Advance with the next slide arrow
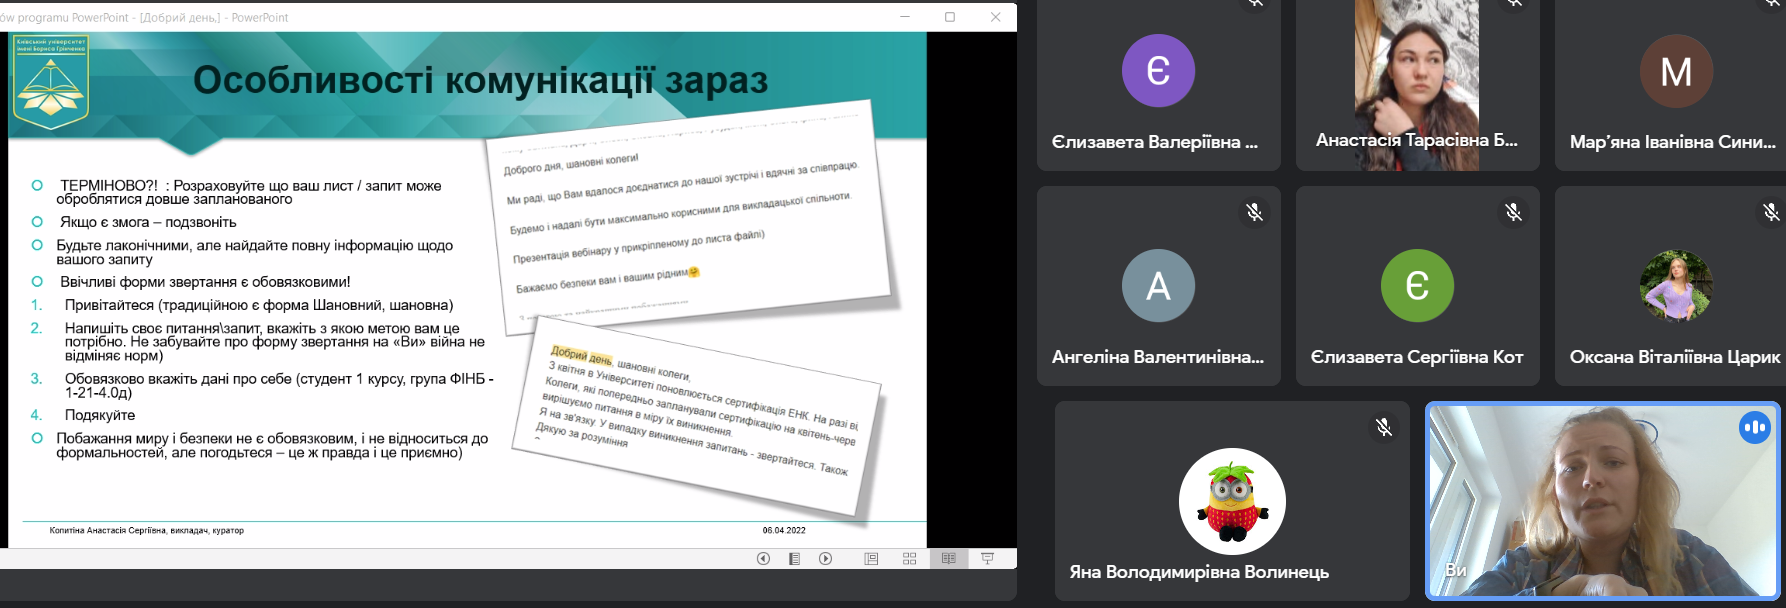Image resolution: width=1786 pixels, height=608 pixels. 825,559
